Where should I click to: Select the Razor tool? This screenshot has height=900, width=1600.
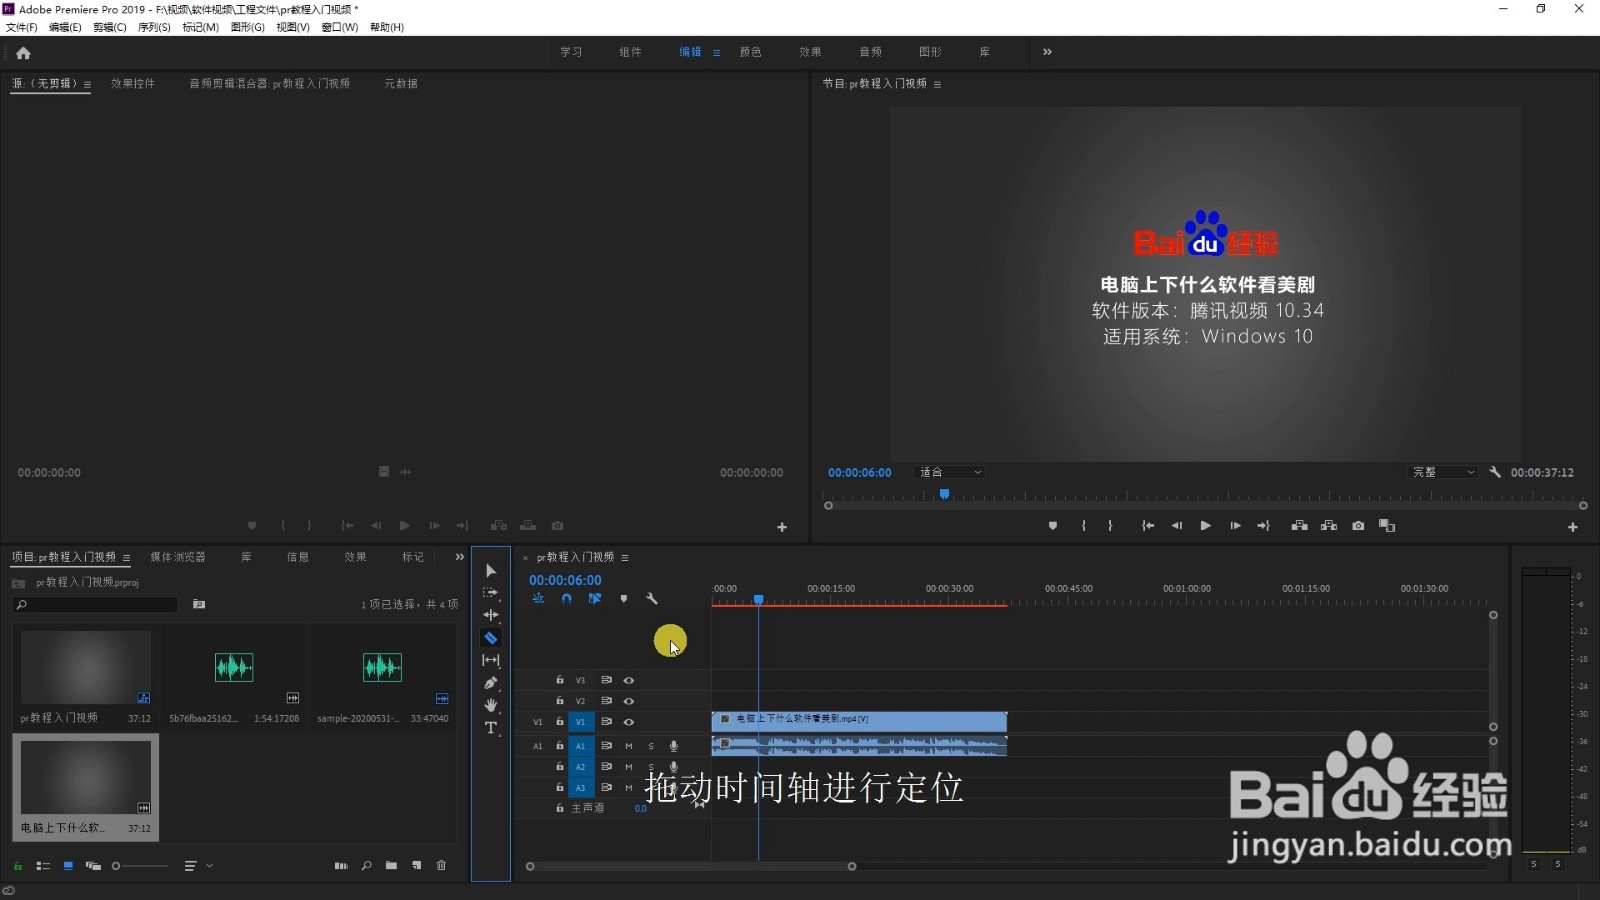pyautogui.click(x=490, y=638)
